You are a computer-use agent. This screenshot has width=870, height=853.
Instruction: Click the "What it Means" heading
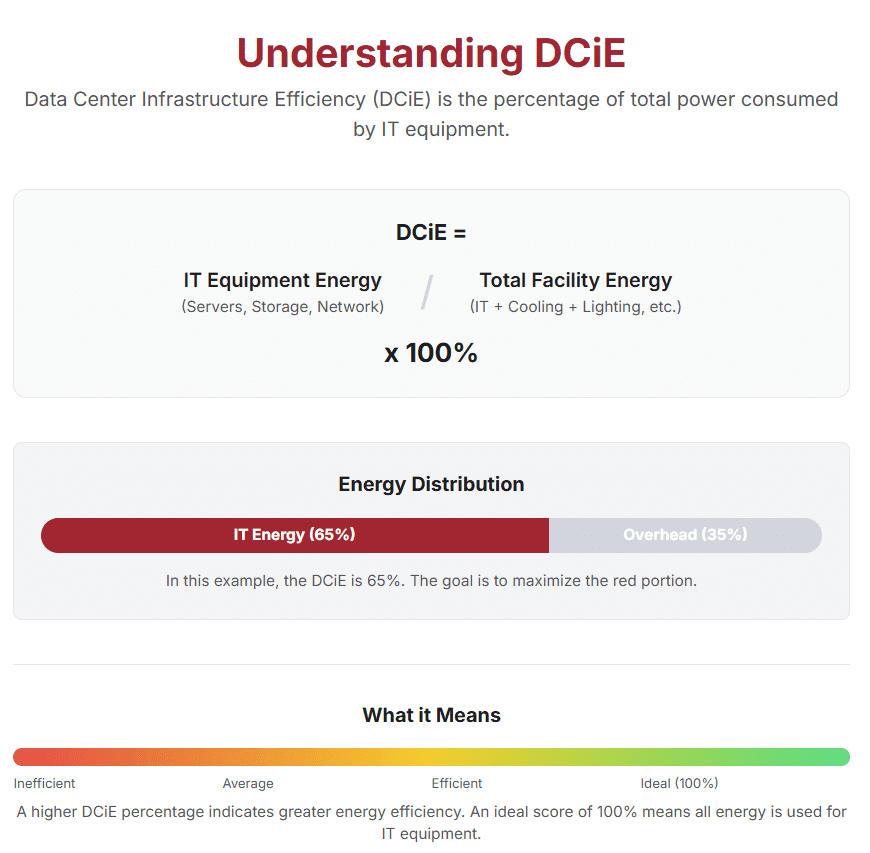pyautogui.click(x=431, y=715)
